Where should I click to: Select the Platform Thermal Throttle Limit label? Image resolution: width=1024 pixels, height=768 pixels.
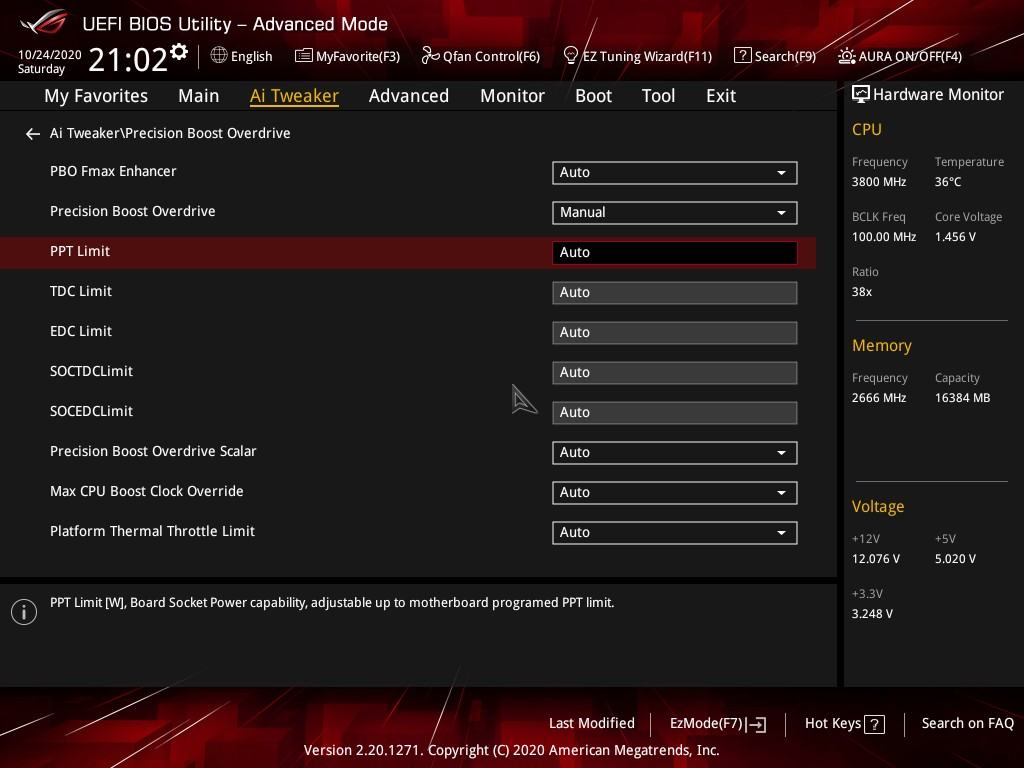tap(152, 531)
